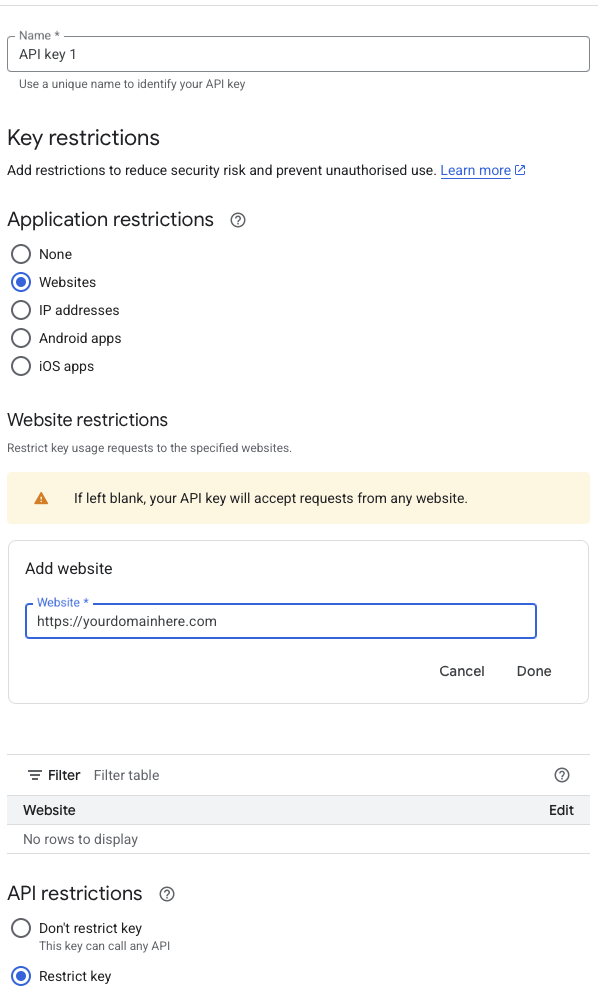
Task: Click the help icon beside Filter table
Action: (x=562, y=775)
